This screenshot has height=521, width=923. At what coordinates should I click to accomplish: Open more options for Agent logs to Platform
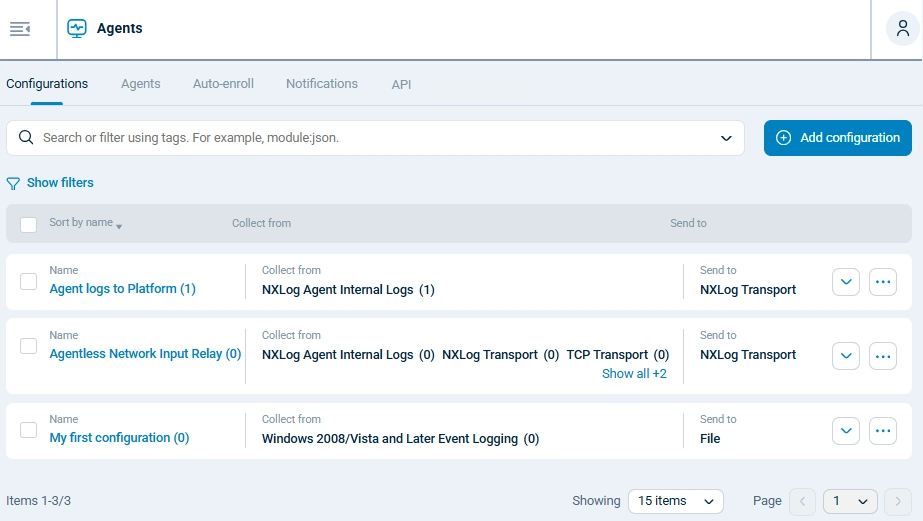882,282
